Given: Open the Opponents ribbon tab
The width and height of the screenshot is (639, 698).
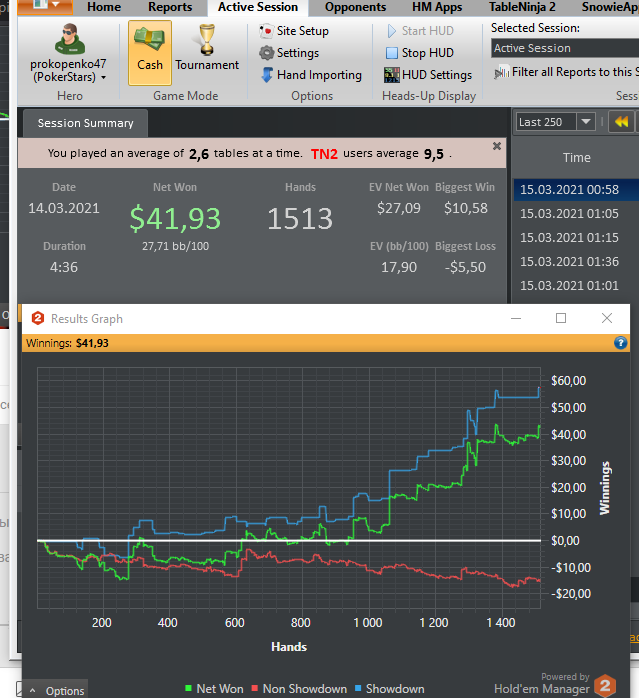Looking at the screenshot, I should click(355, 7).
